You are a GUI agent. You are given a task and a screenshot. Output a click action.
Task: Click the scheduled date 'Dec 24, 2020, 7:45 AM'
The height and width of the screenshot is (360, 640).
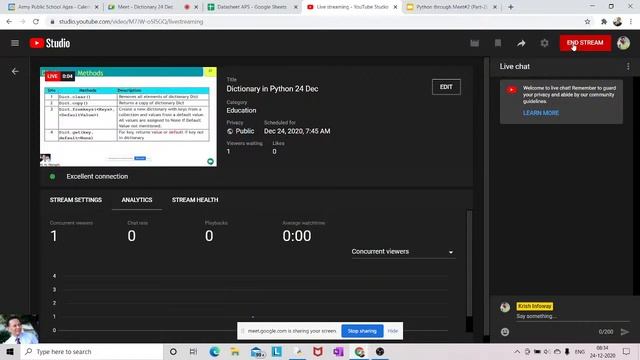[x=297, y=131]
